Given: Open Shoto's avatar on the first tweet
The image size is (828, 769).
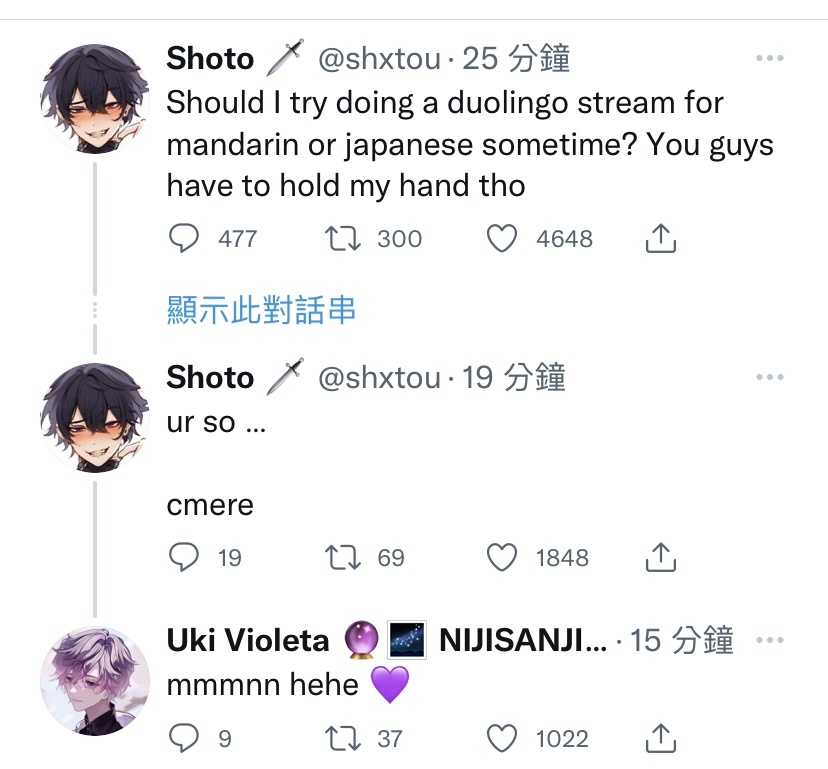Looking at the screenshot, I should [x=95, y=99].
